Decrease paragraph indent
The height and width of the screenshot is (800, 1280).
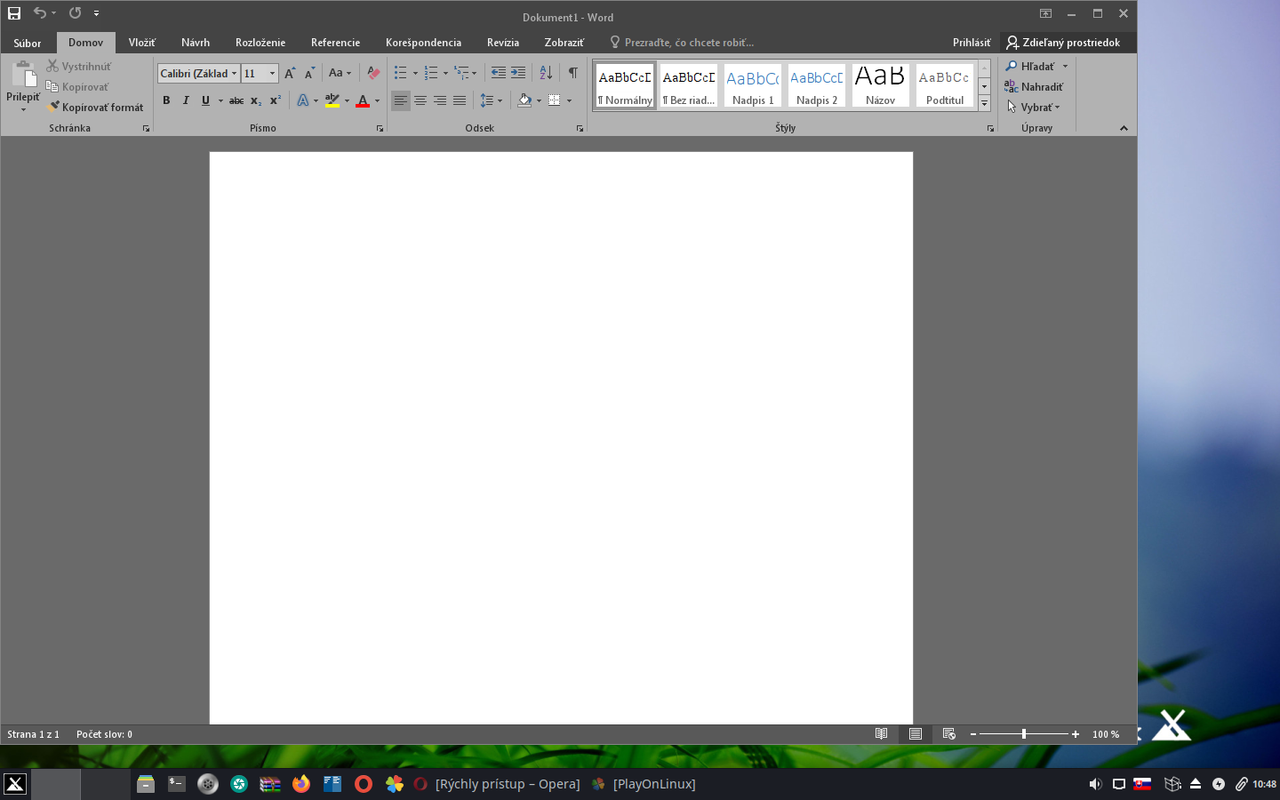tap(498, 73)
